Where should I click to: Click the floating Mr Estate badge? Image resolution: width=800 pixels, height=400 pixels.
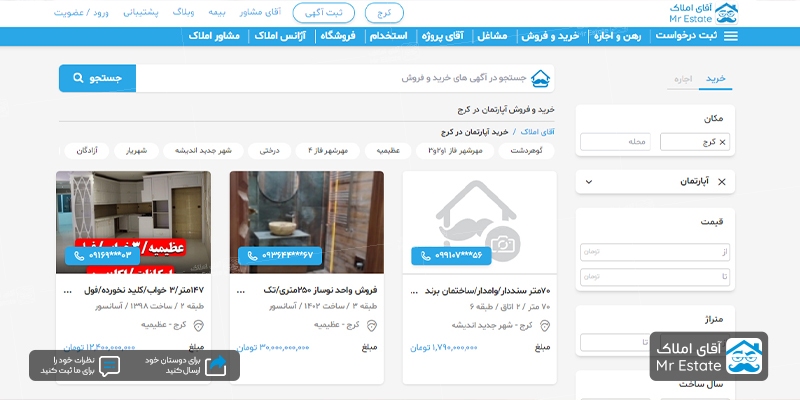(x=709, y=356)
